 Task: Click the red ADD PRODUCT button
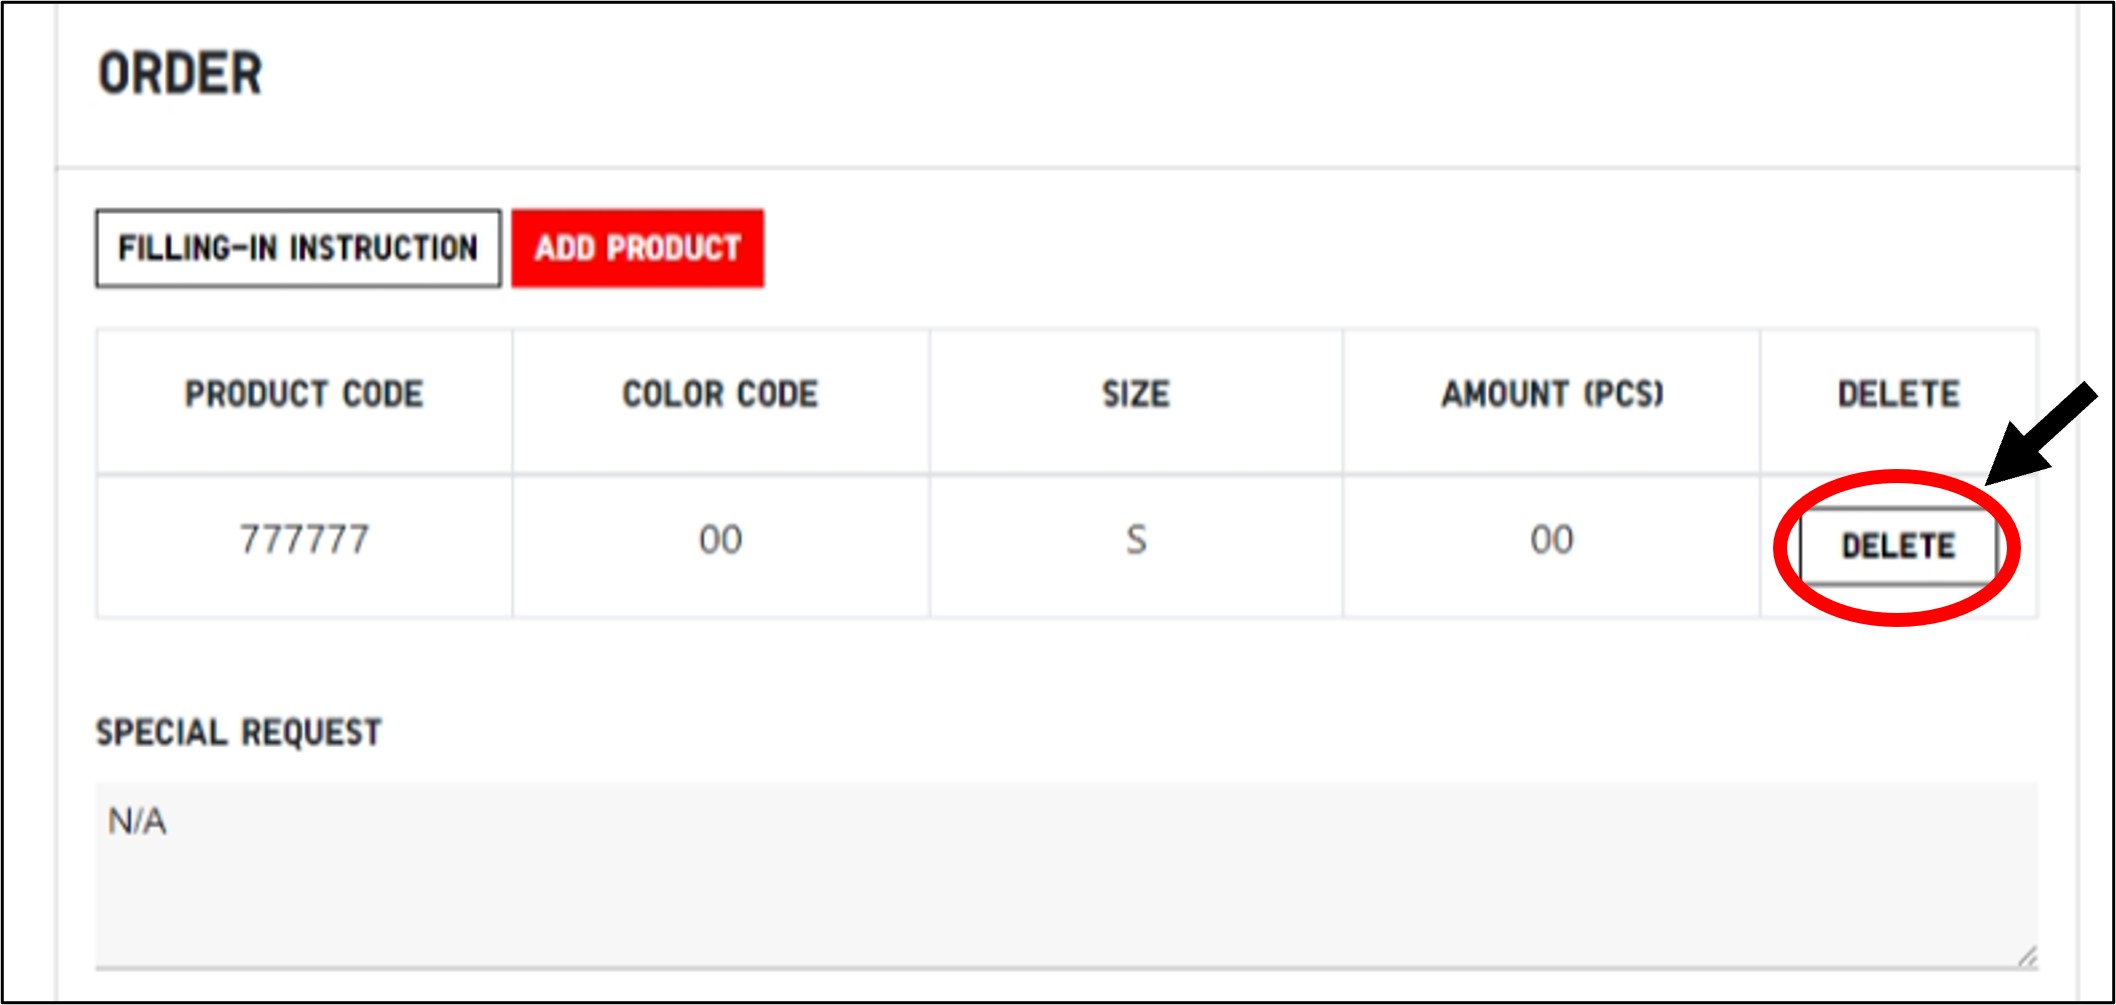(x=637, y=248)
